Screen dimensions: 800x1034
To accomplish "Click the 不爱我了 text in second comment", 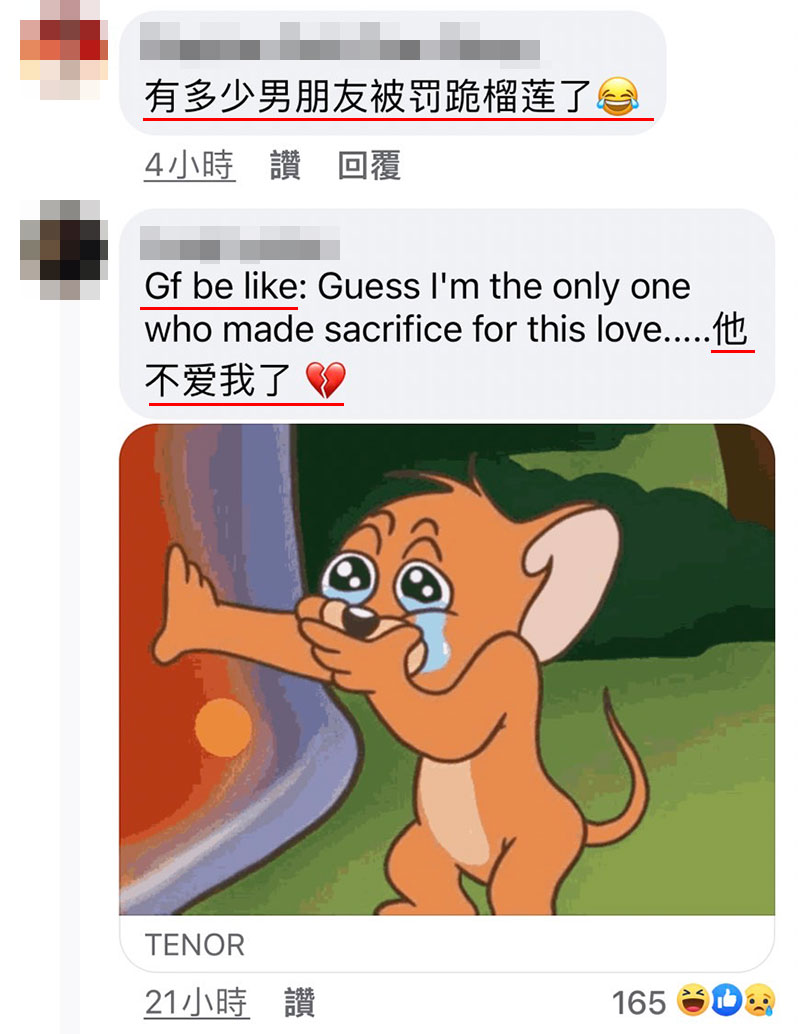I will click(x=218, y=380).
